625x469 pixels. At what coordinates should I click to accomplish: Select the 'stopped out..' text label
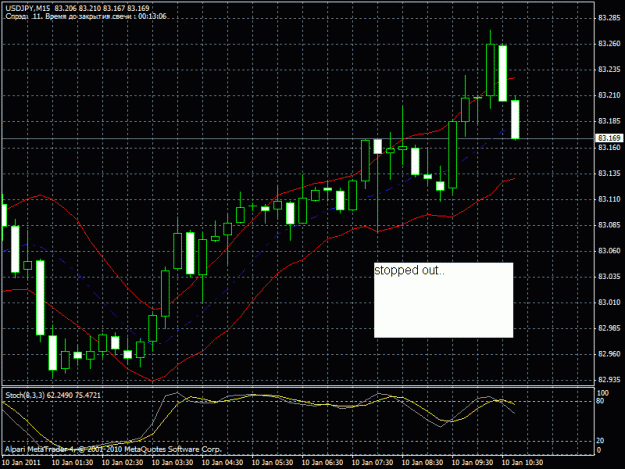point(409,271)
